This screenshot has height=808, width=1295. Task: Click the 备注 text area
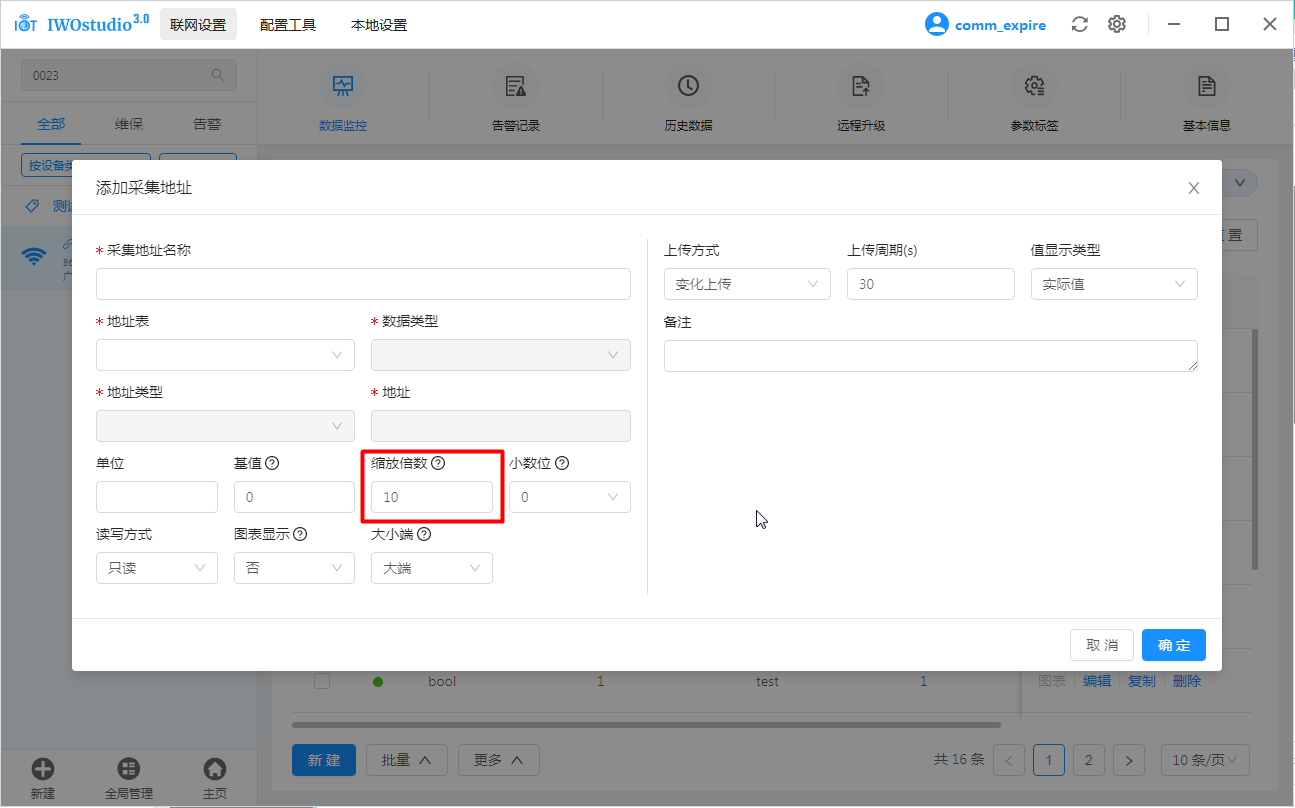[x=930, y=356]
